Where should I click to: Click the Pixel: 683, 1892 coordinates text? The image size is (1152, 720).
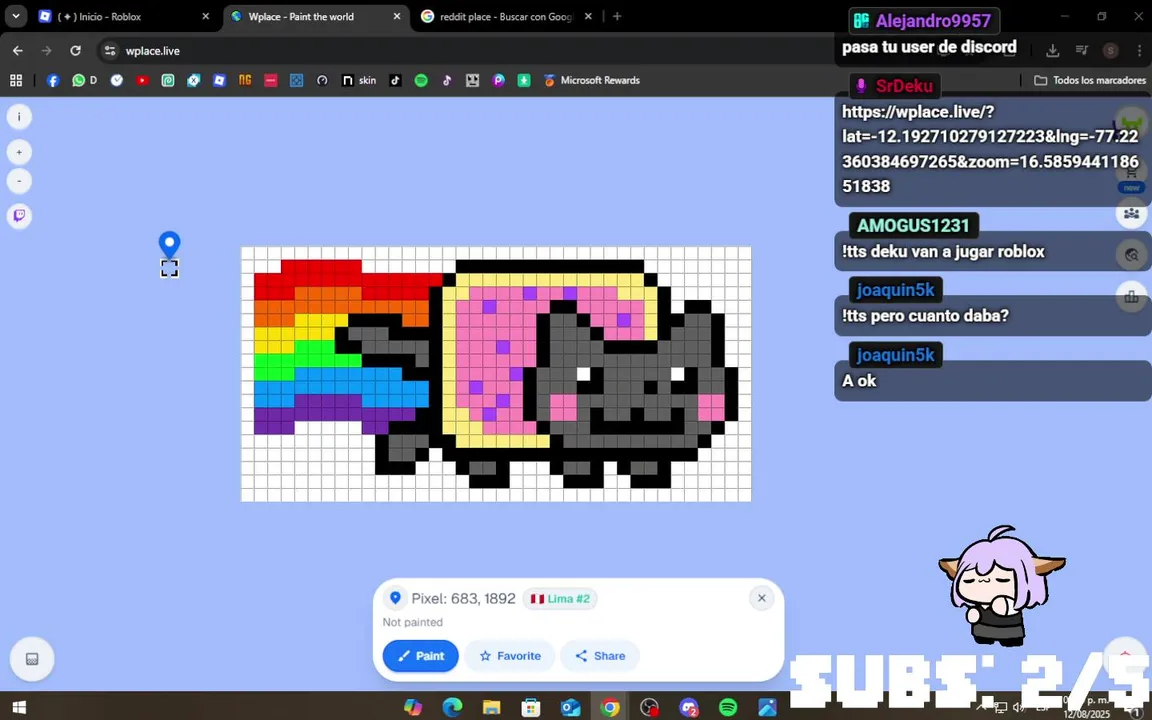click(x=463, y=599)
